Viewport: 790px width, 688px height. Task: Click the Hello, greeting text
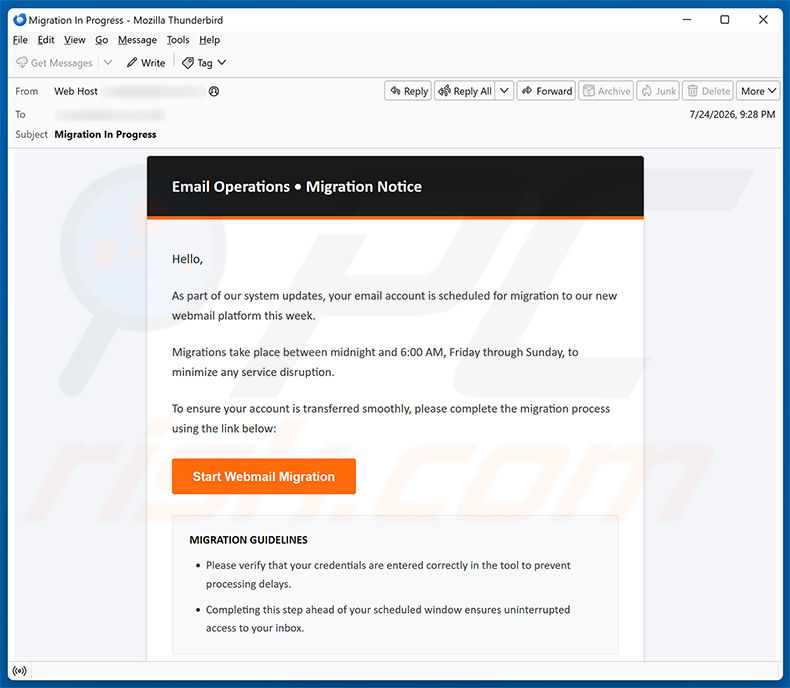187,259
